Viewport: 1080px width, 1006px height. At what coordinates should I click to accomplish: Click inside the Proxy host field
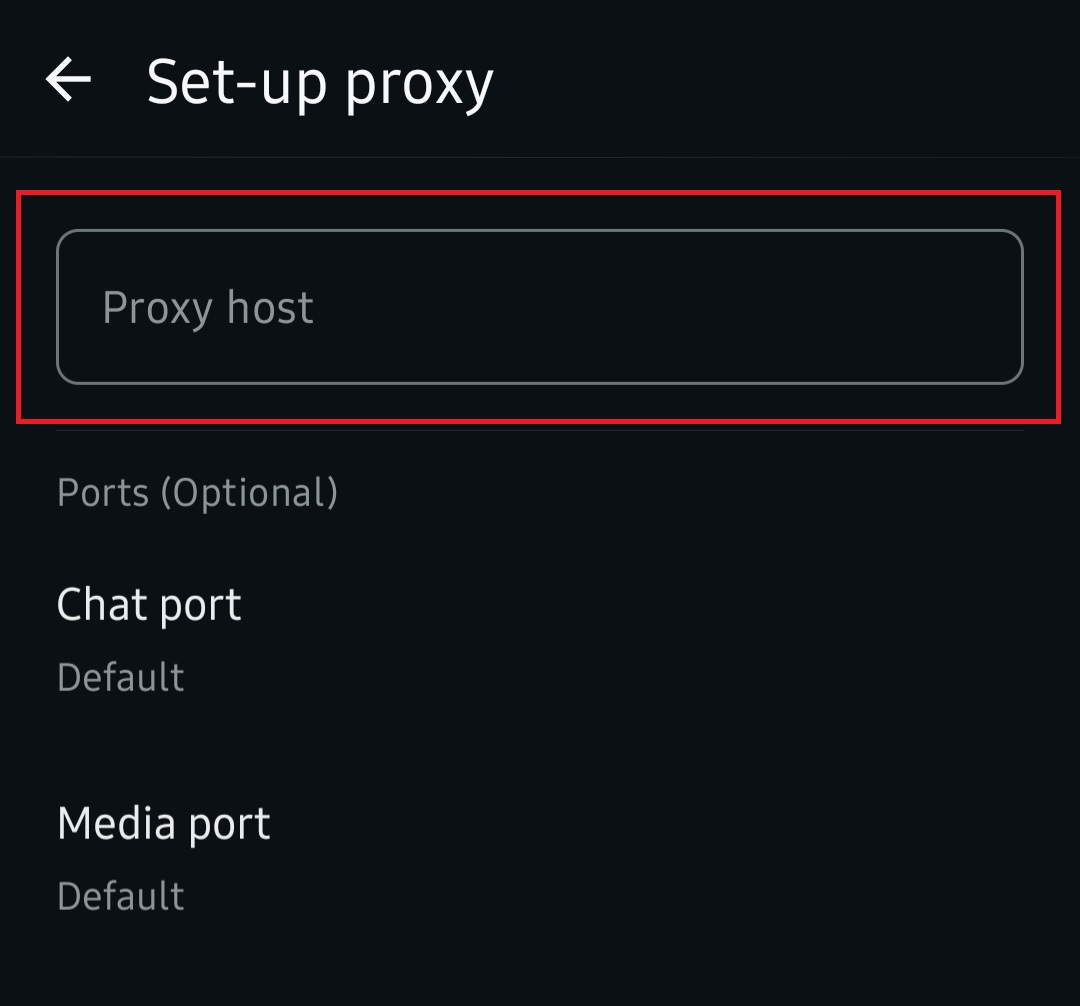point(540,307)
